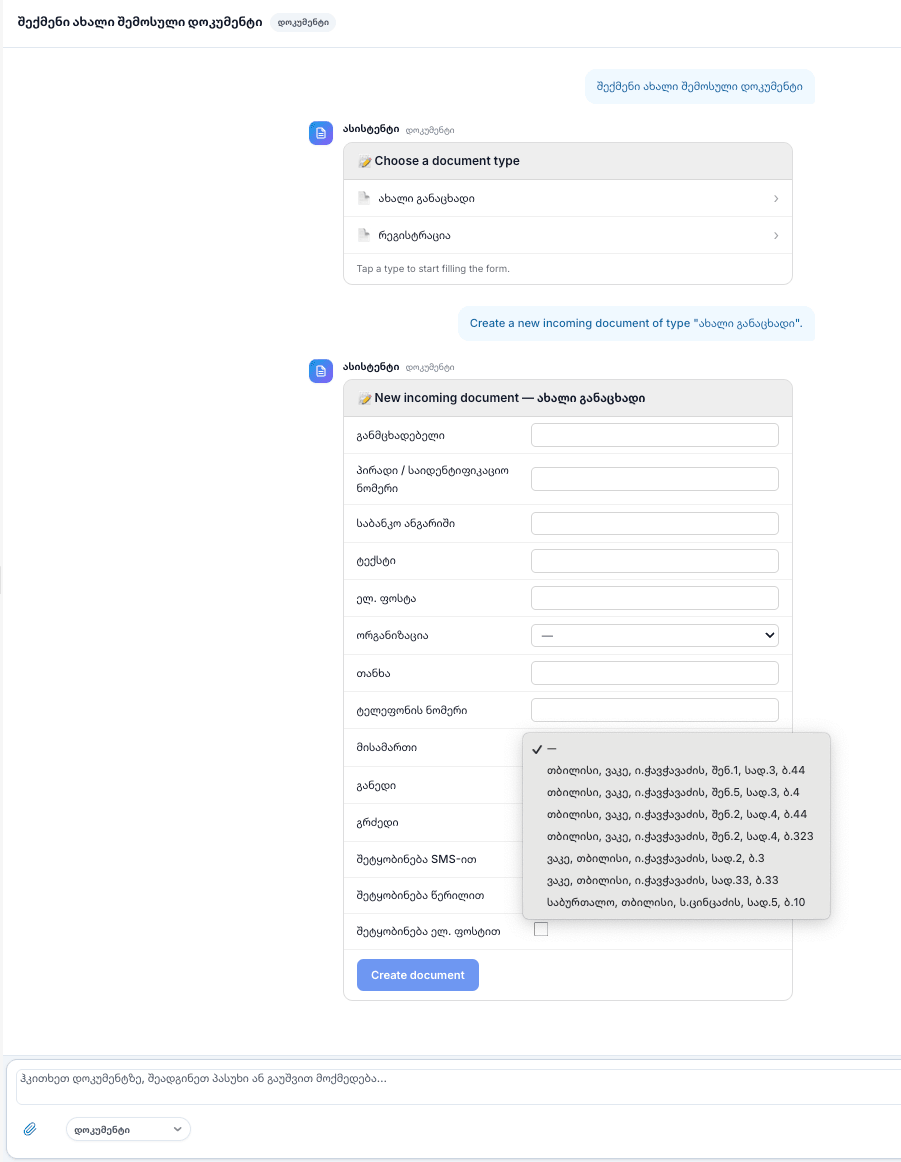
Task: Open the ორგანიზაცია dropdown
Action: [655, 635]
